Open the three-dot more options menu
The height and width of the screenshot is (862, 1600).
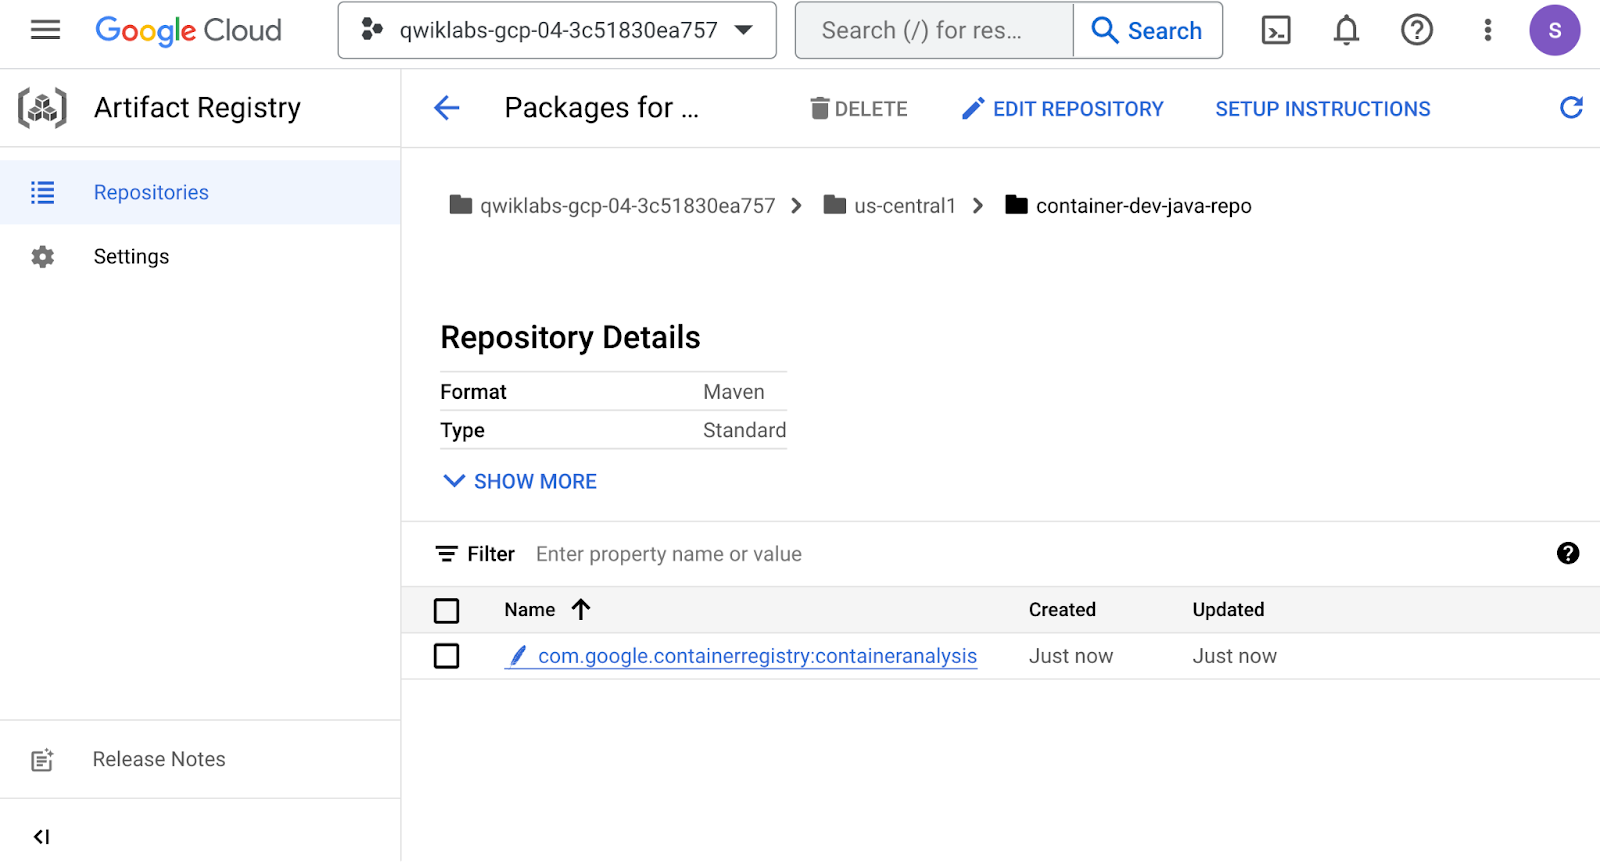(x=1487, y=30)
